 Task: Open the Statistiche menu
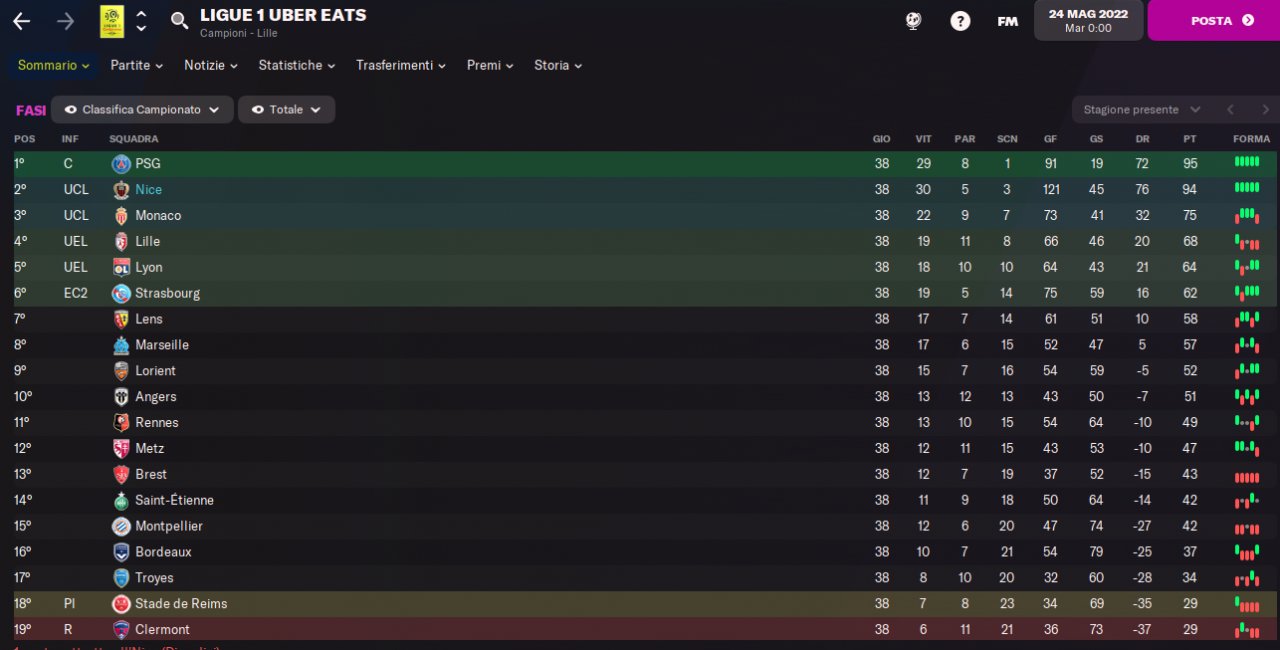pyautogui.click(x=296, y=65)
